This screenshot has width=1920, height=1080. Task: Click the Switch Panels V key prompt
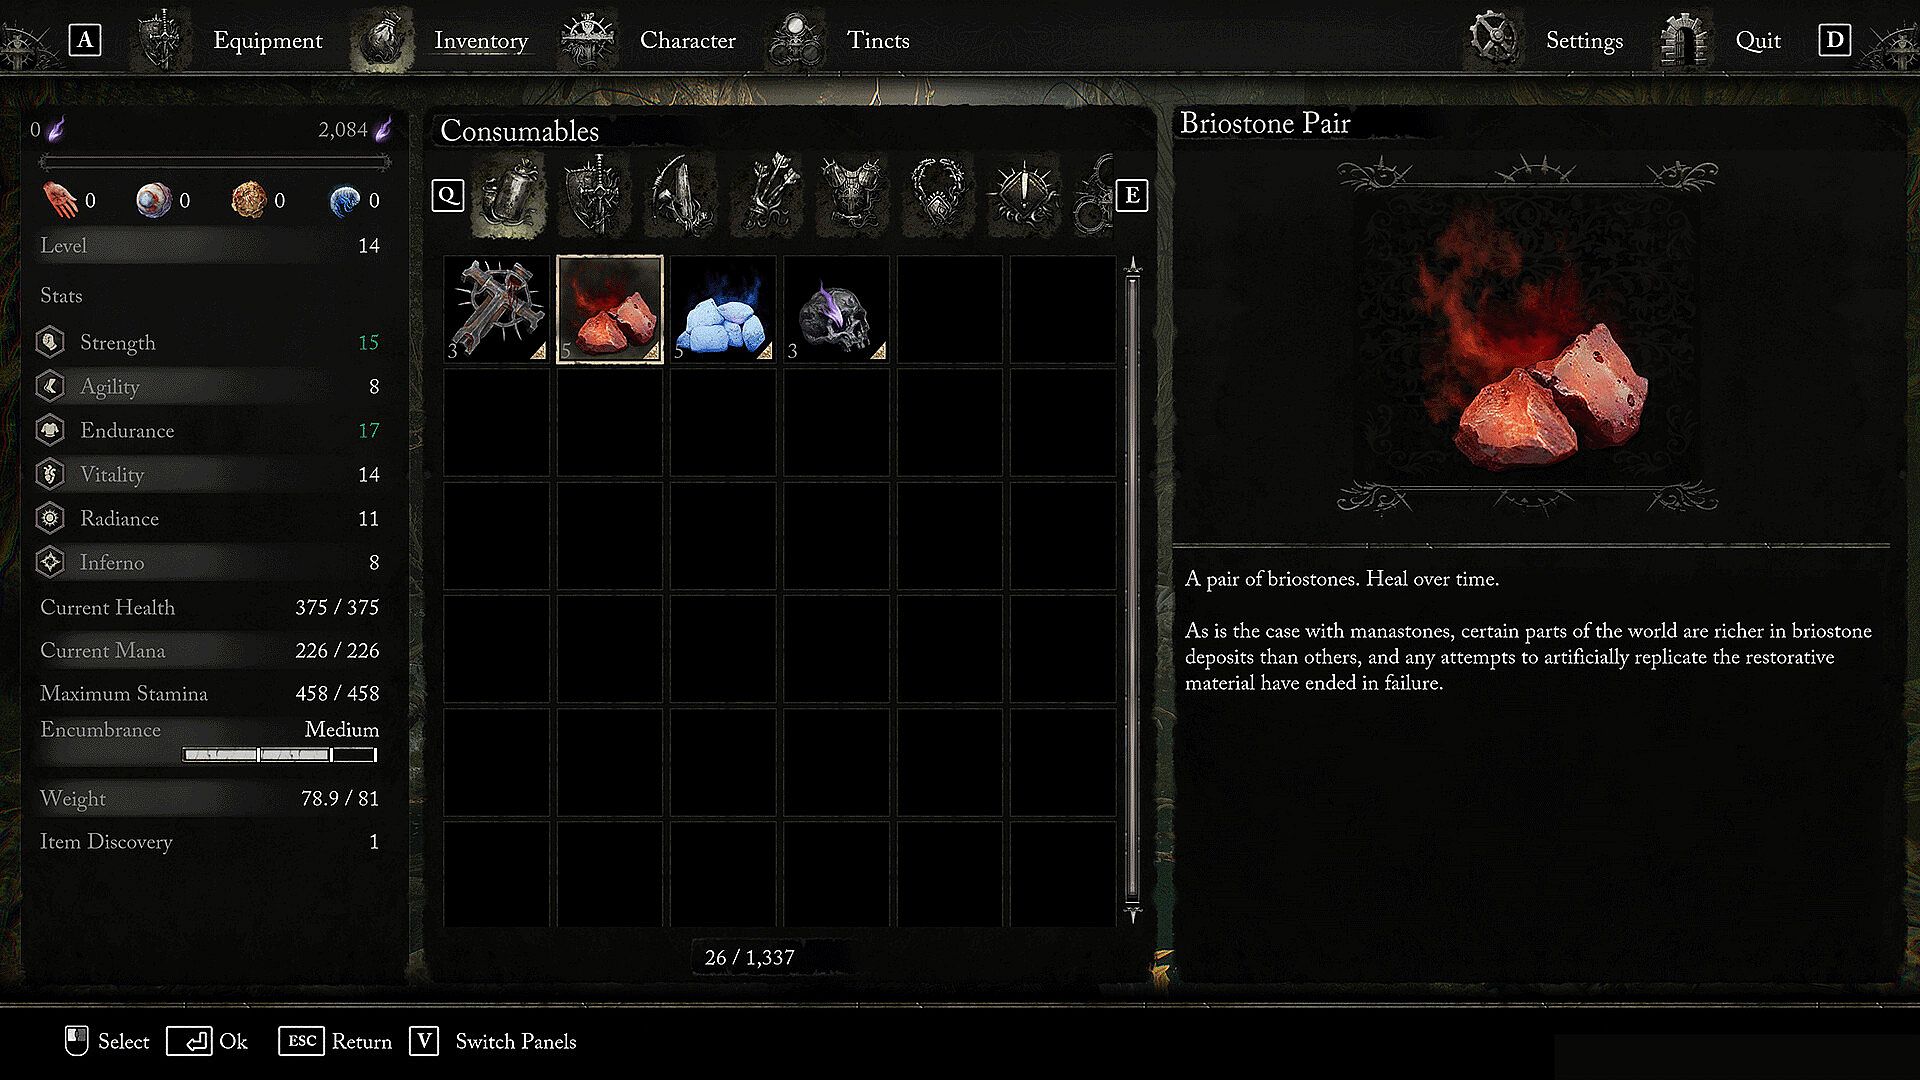pos(424,1041)
